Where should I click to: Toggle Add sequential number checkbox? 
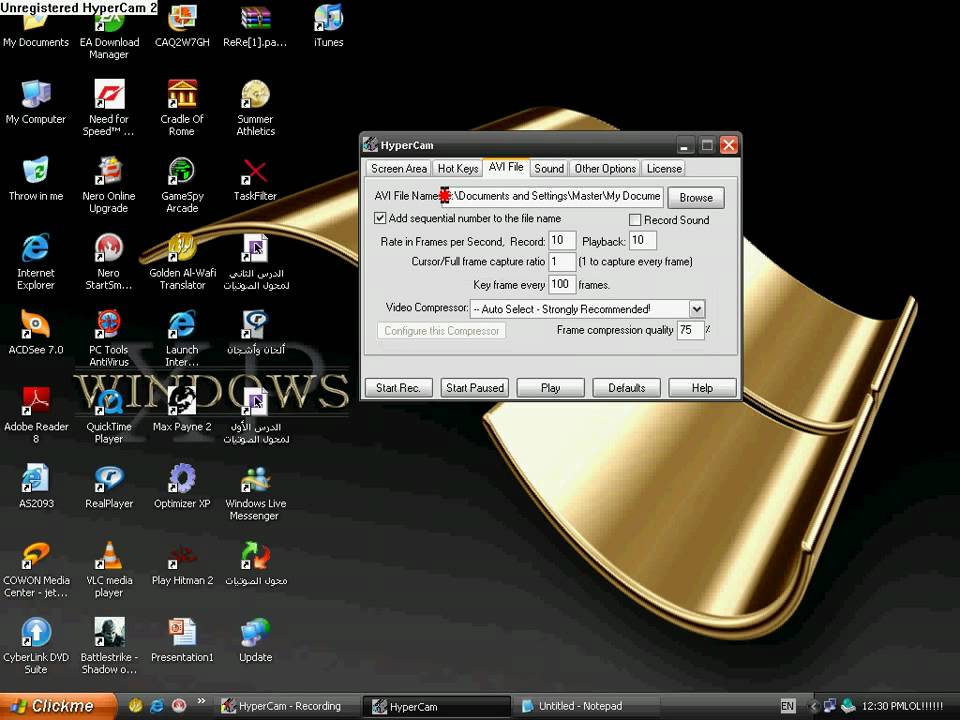[x=380, y=218]
